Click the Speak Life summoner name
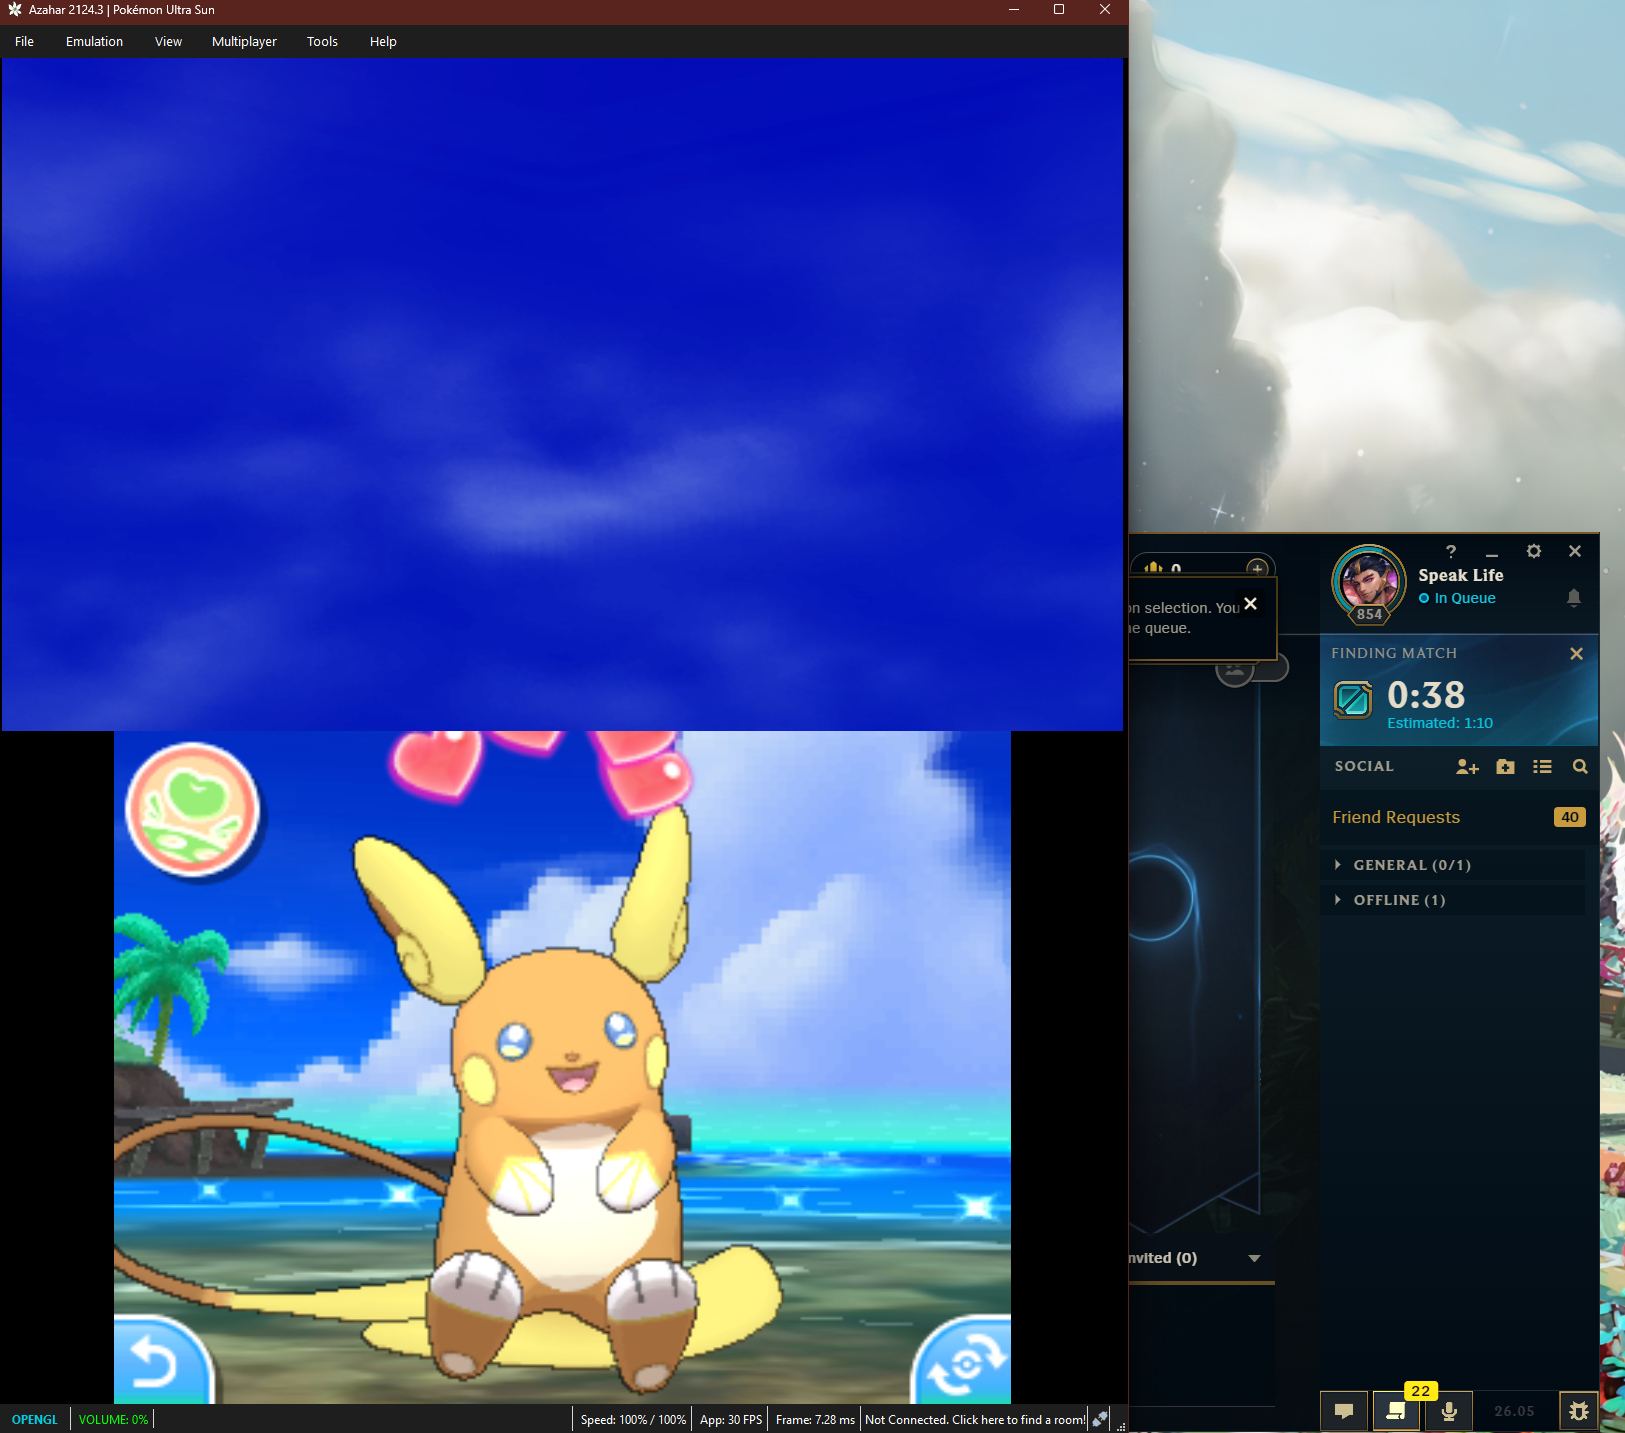 (x=1461, y=575)
